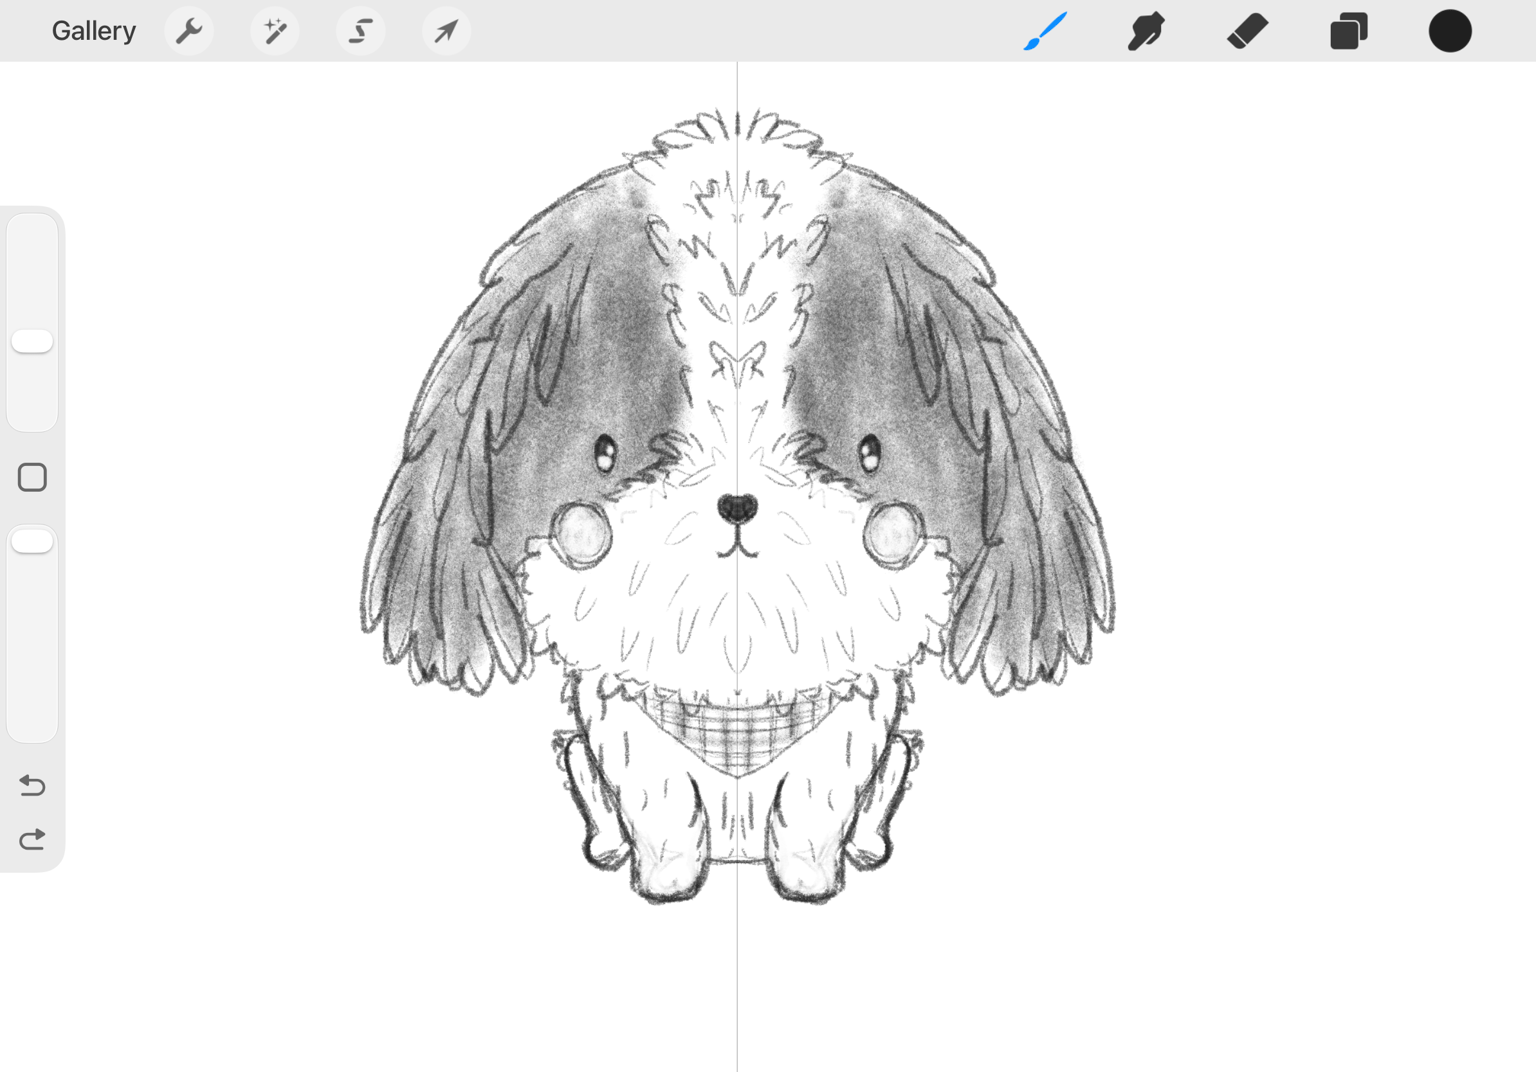Viewport: 1536px width, 1072px height.
Task: Open the Actions wrench menu
Action: pos(189,31)
